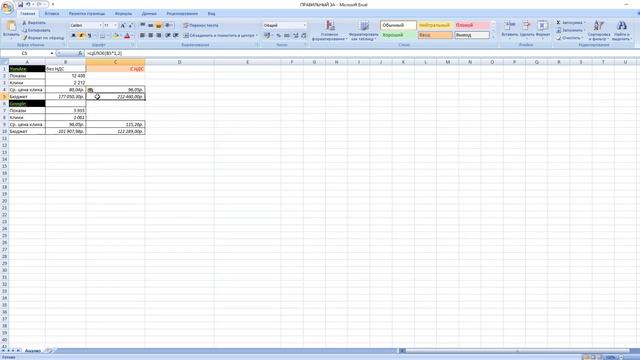This screenshot has width=640, height=360.
Task: Open the Рецензирование ribbon tab
Action: tap(182, 13)
